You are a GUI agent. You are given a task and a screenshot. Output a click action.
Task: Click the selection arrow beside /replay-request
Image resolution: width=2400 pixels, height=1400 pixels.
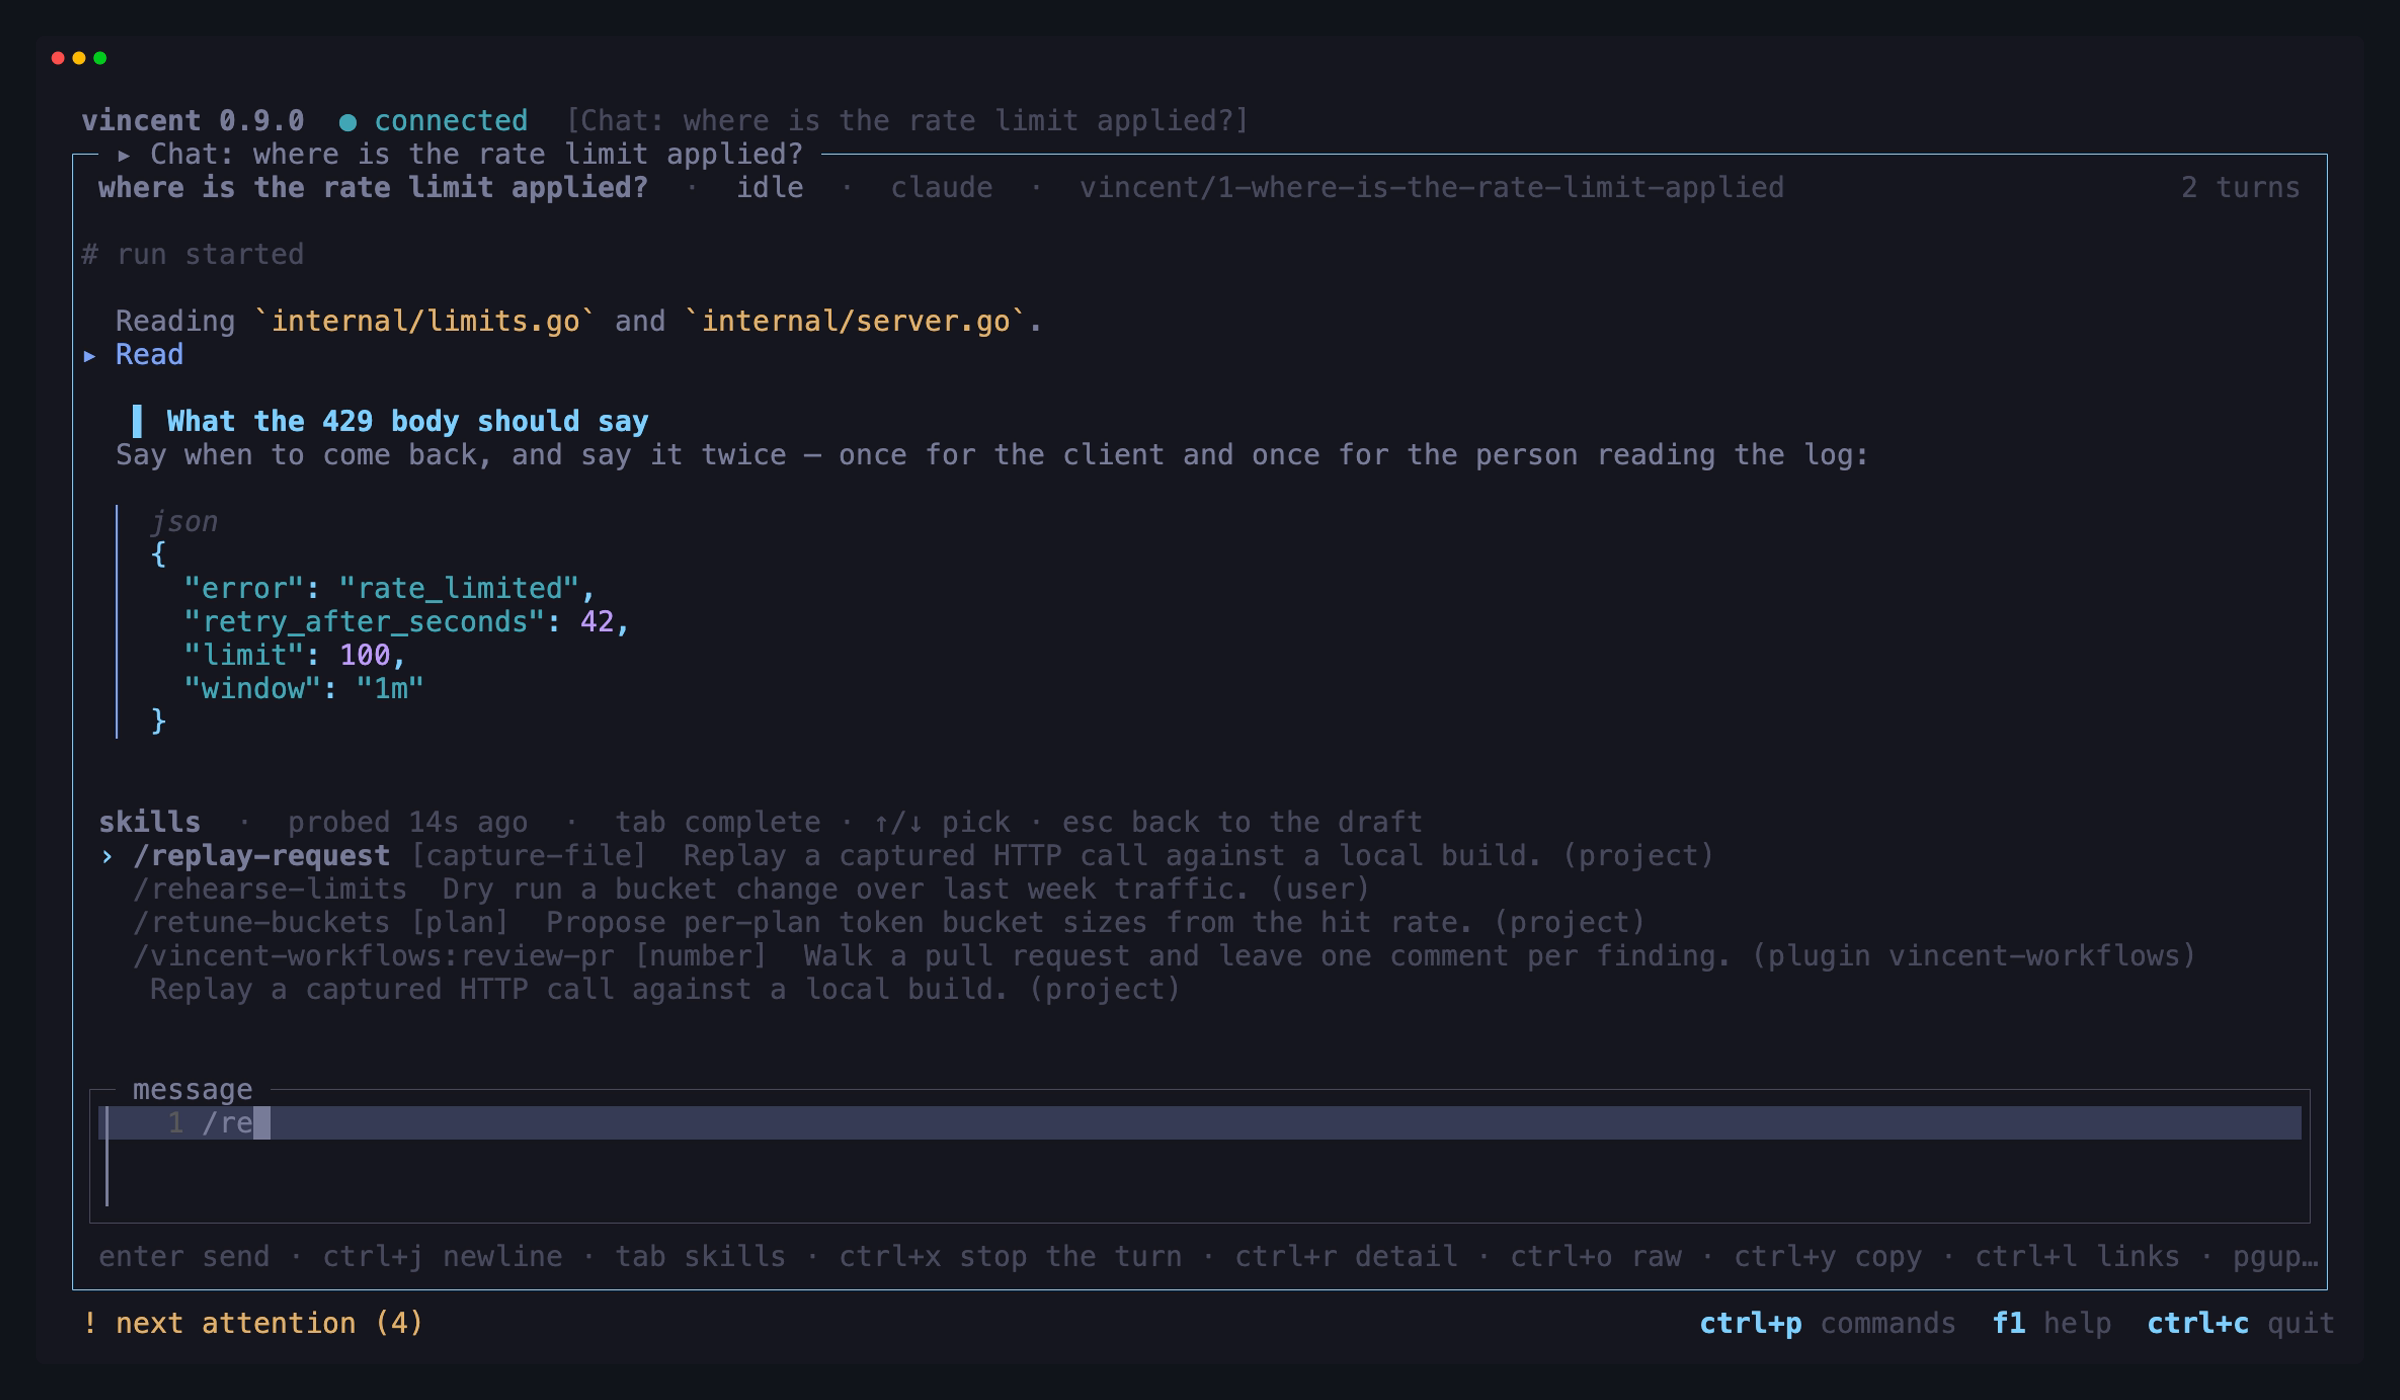tap(107, 856)
